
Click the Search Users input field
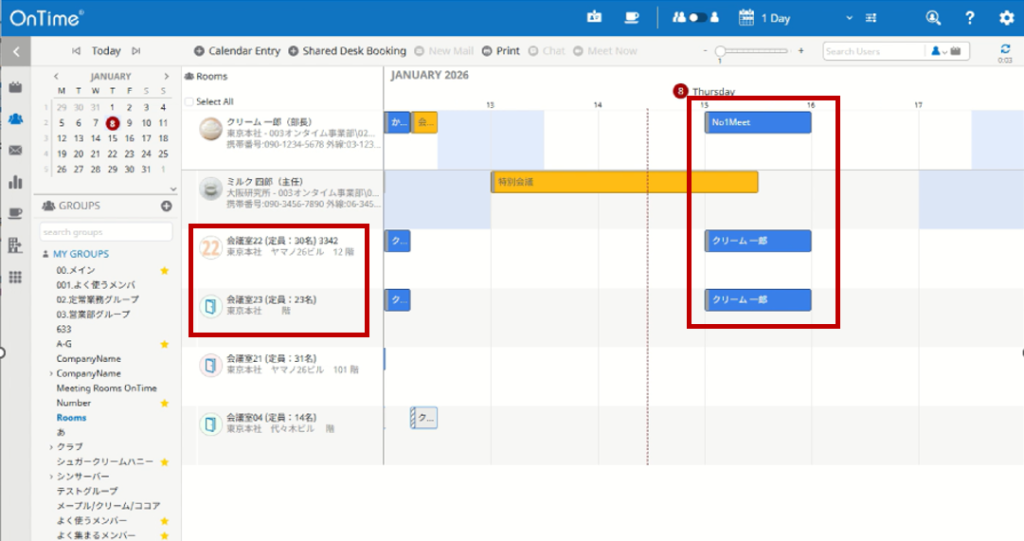(870, 51)
